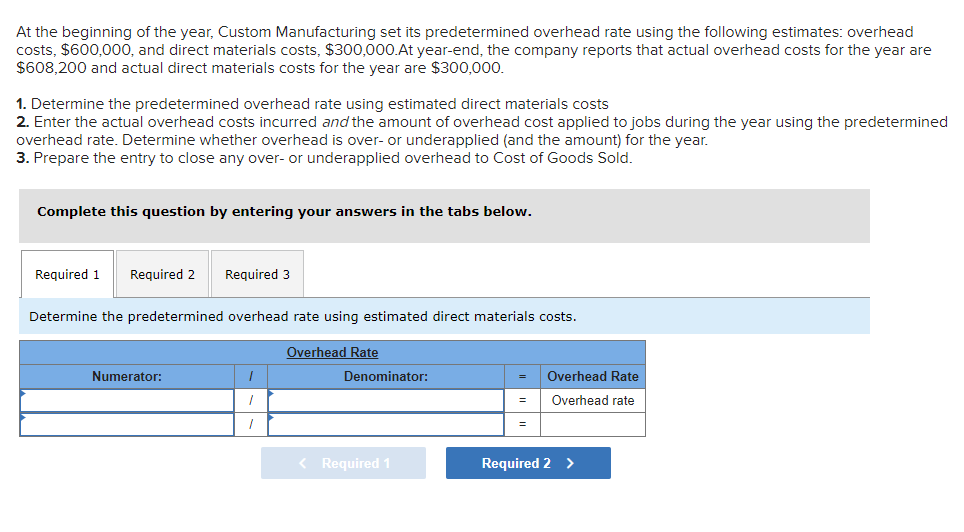Click the underlined Overhead Rate table title
The image size is (964, 532).
coord(332,352)
